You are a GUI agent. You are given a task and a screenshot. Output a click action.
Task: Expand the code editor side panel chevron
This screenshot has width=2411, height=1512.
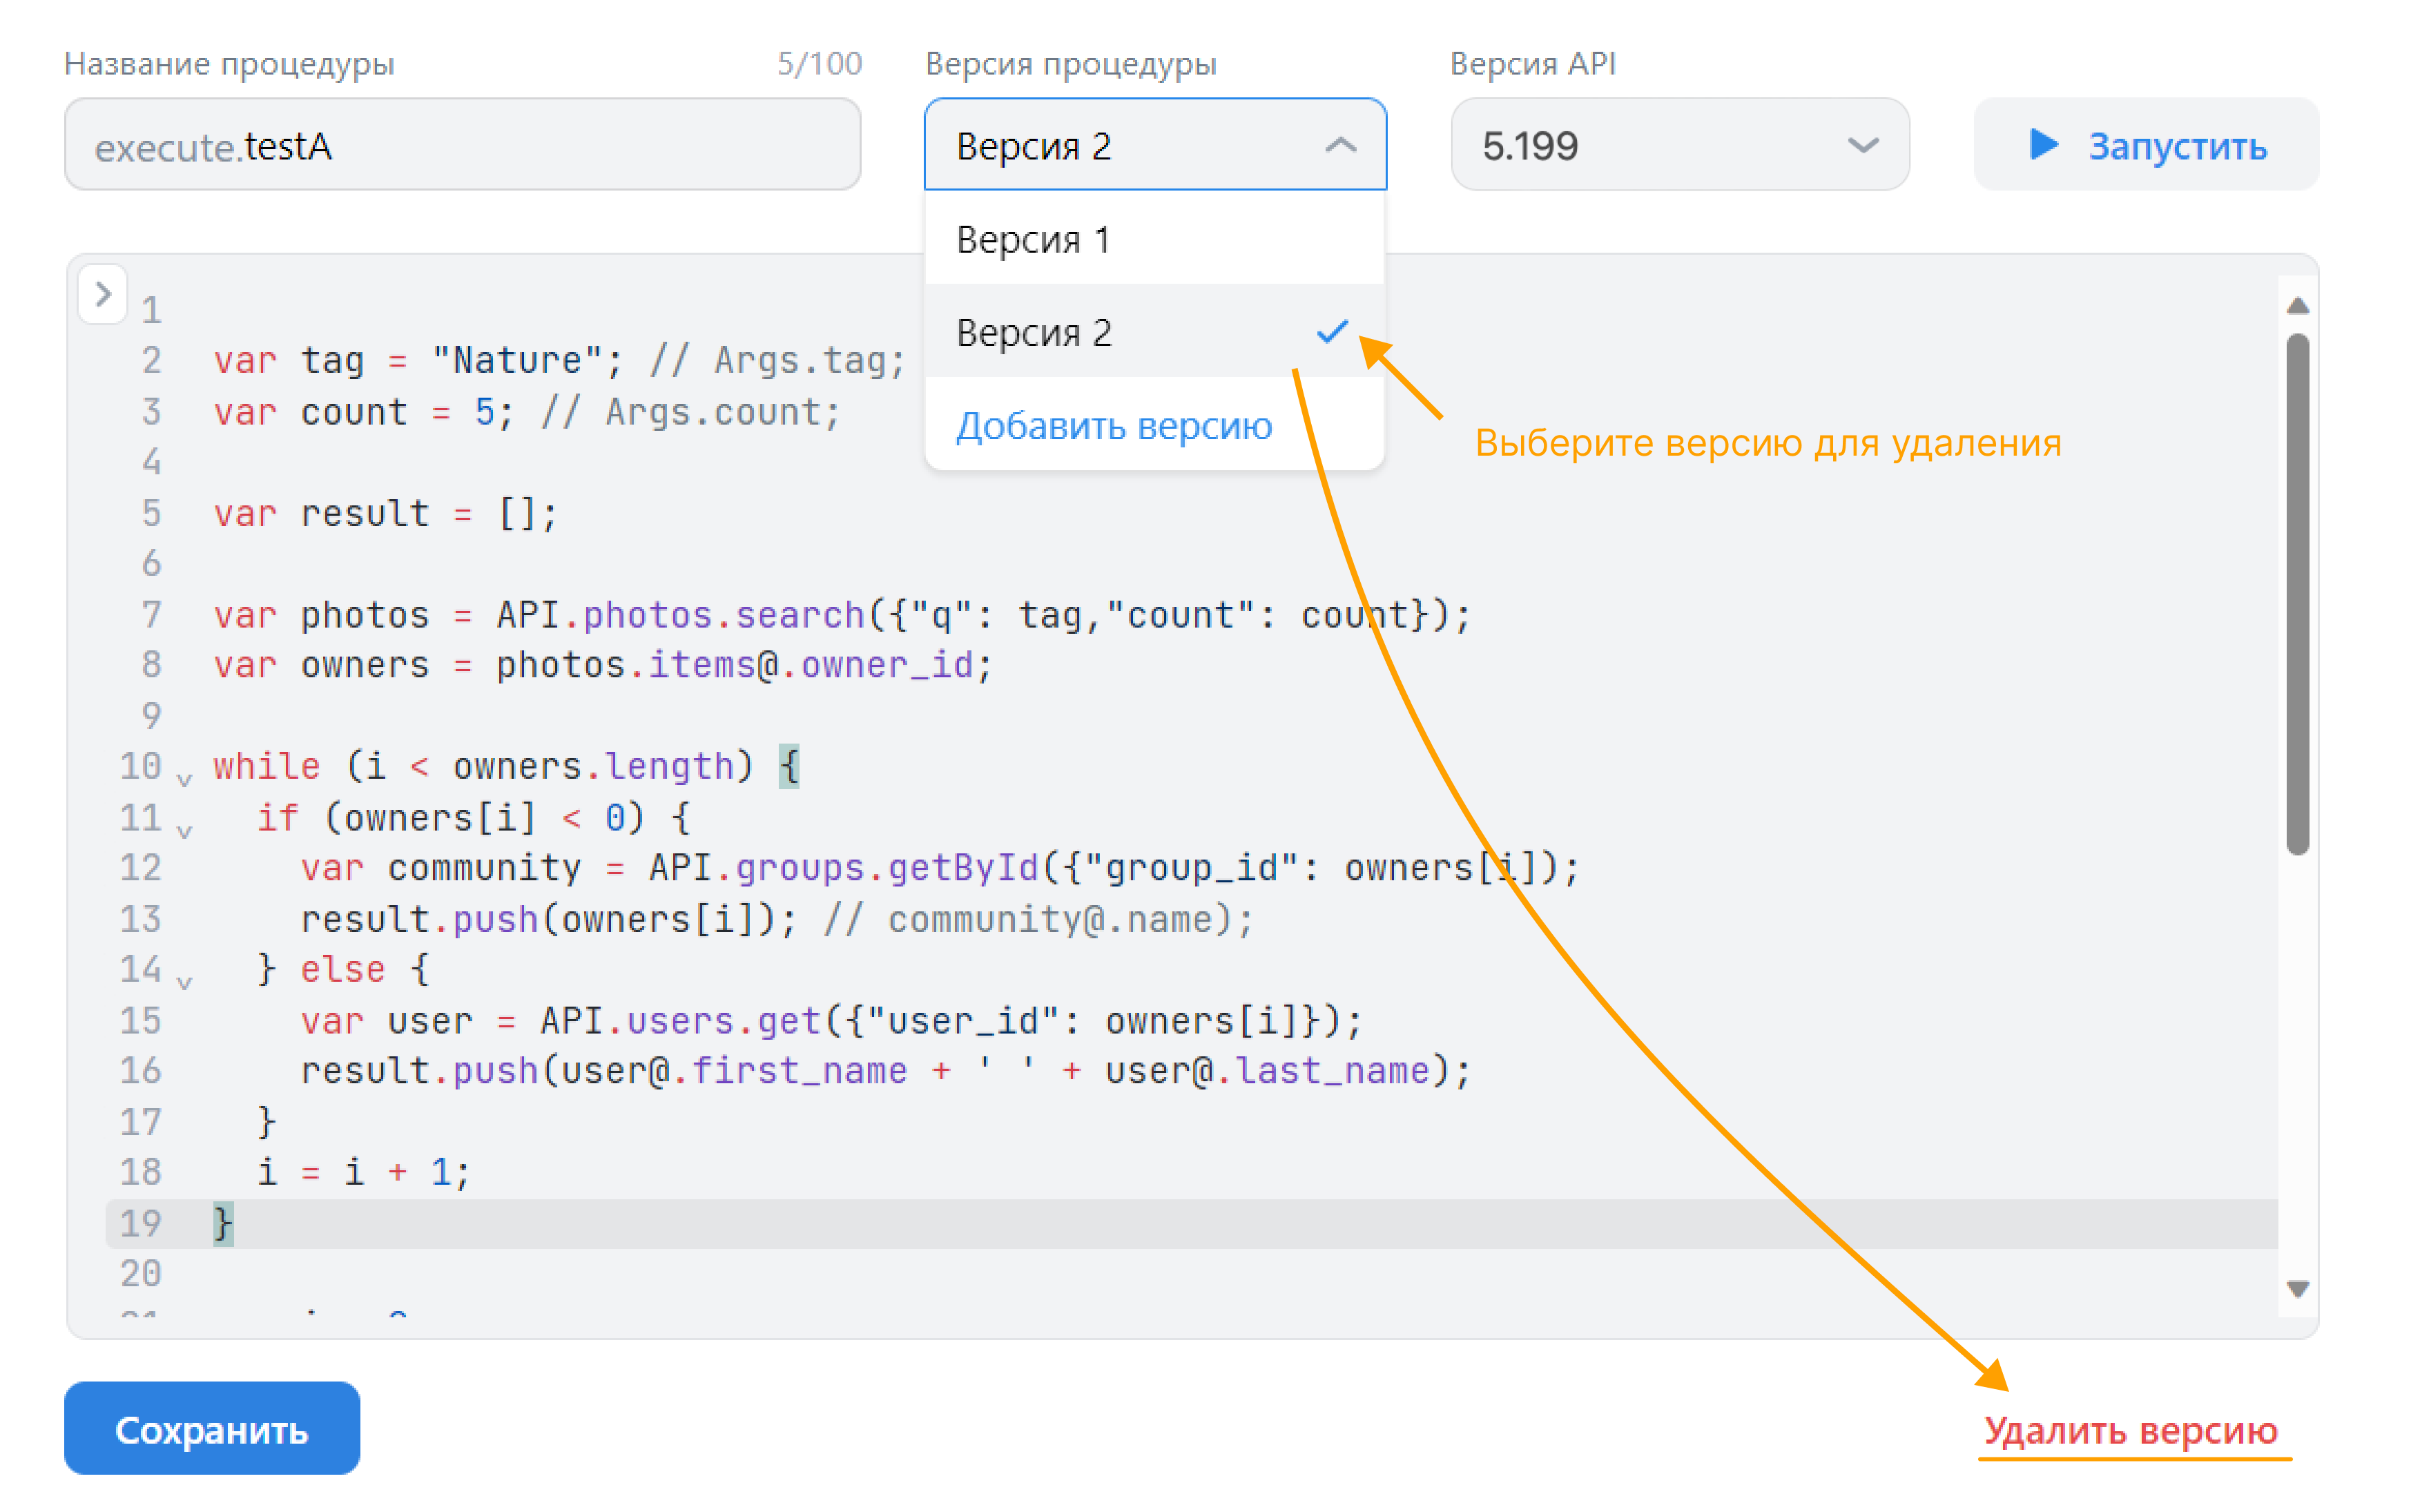click(x=102, y=294)
